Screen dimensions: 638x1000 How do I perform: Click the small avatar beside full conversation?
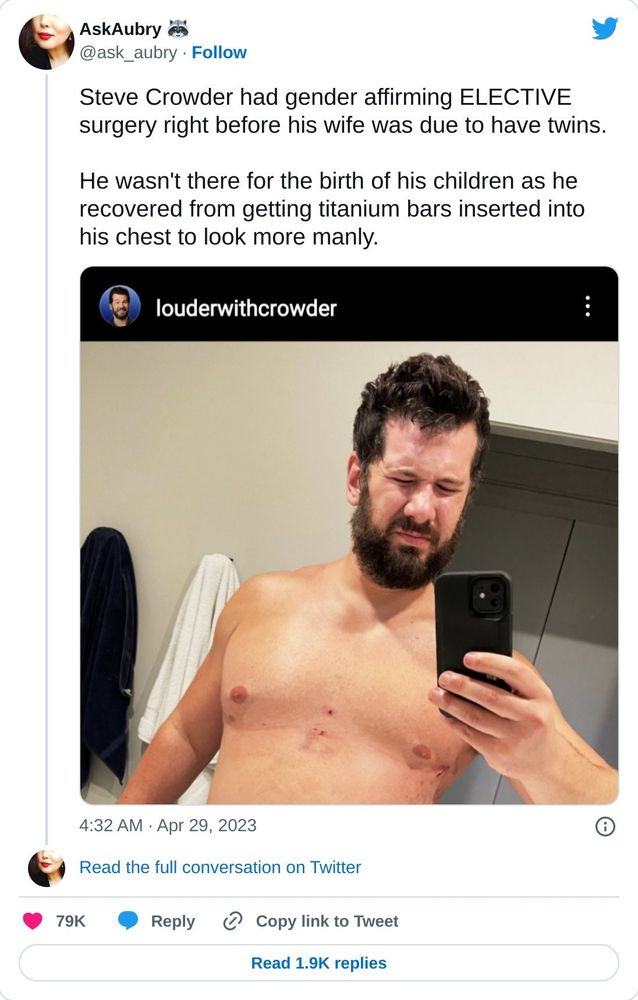(47, 868)
